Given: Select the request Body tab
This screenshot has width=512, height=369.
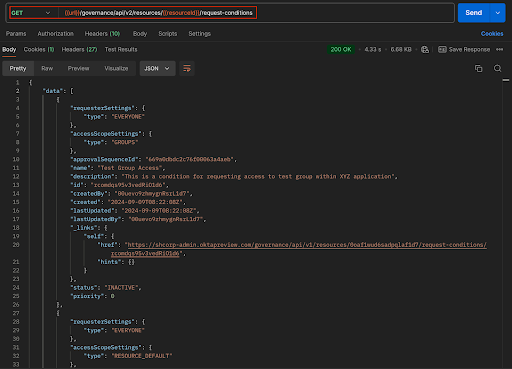Looking at the screenshot, I should click(140, 34).
